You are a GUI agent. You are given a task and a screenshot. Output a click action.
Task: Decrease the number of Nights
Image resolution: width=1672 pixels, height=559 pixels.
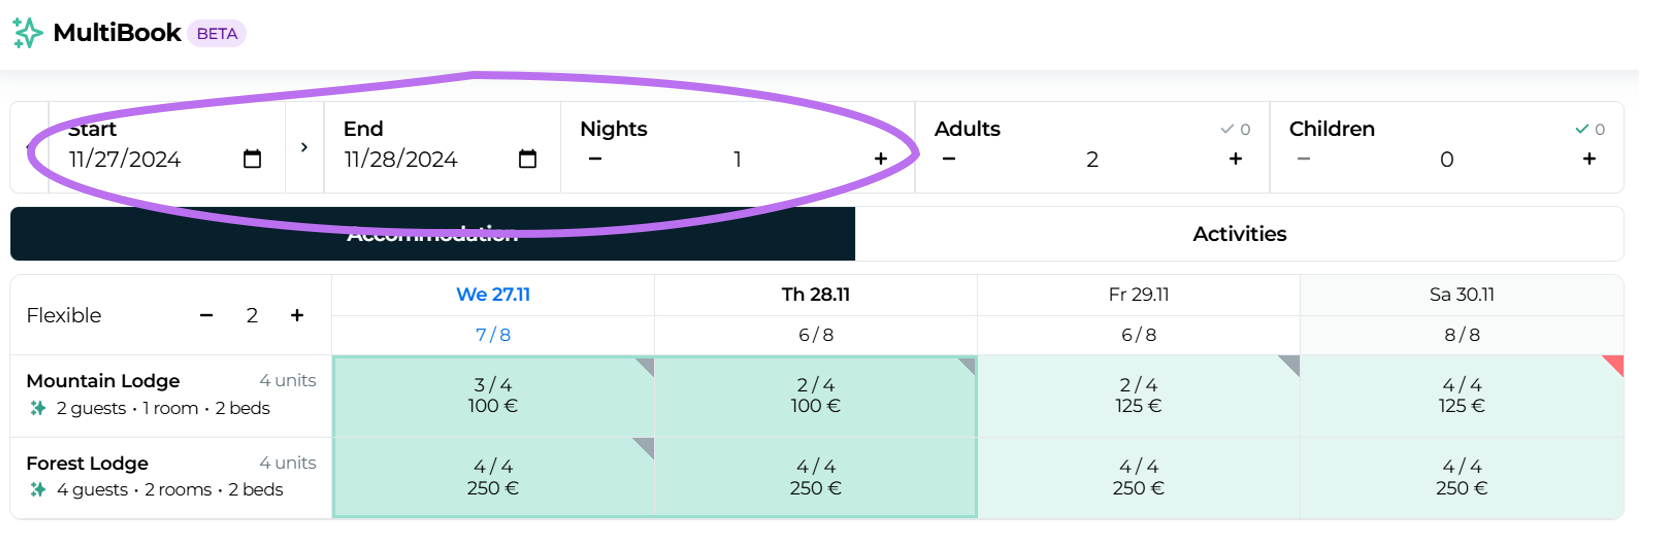(595, 159)
